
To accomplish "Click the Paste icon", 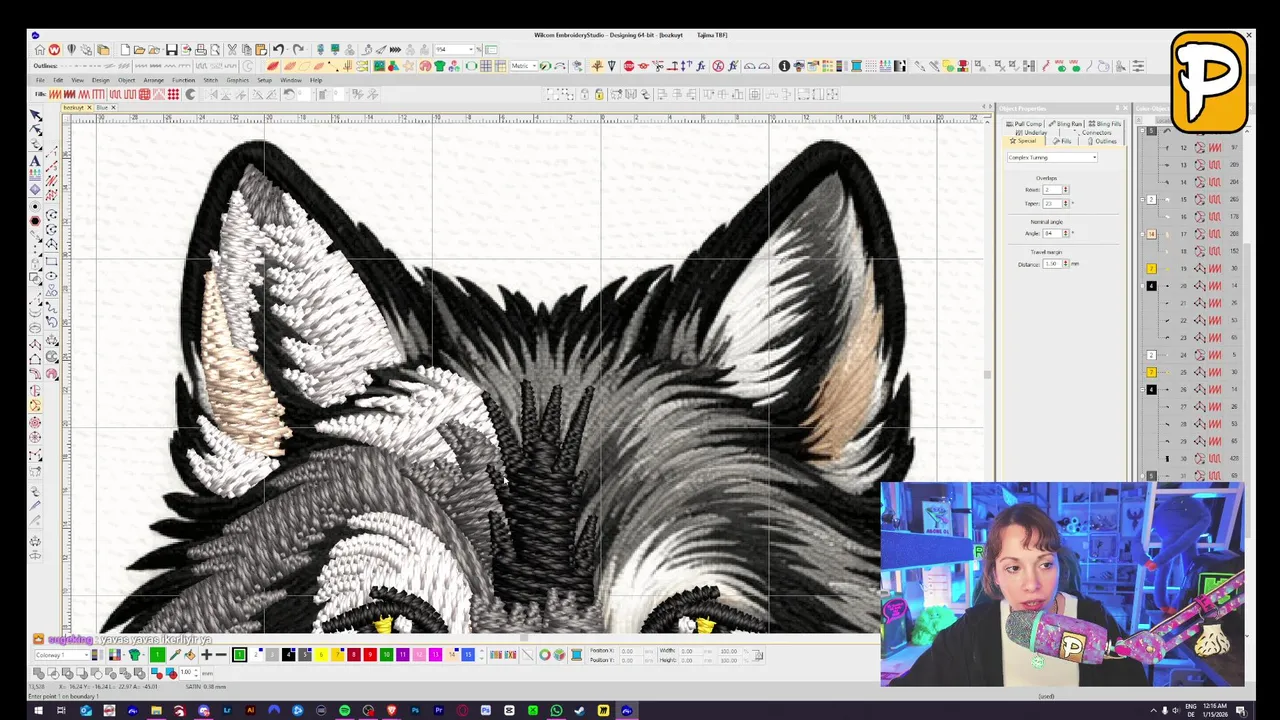I will click(x=261, y=50).
